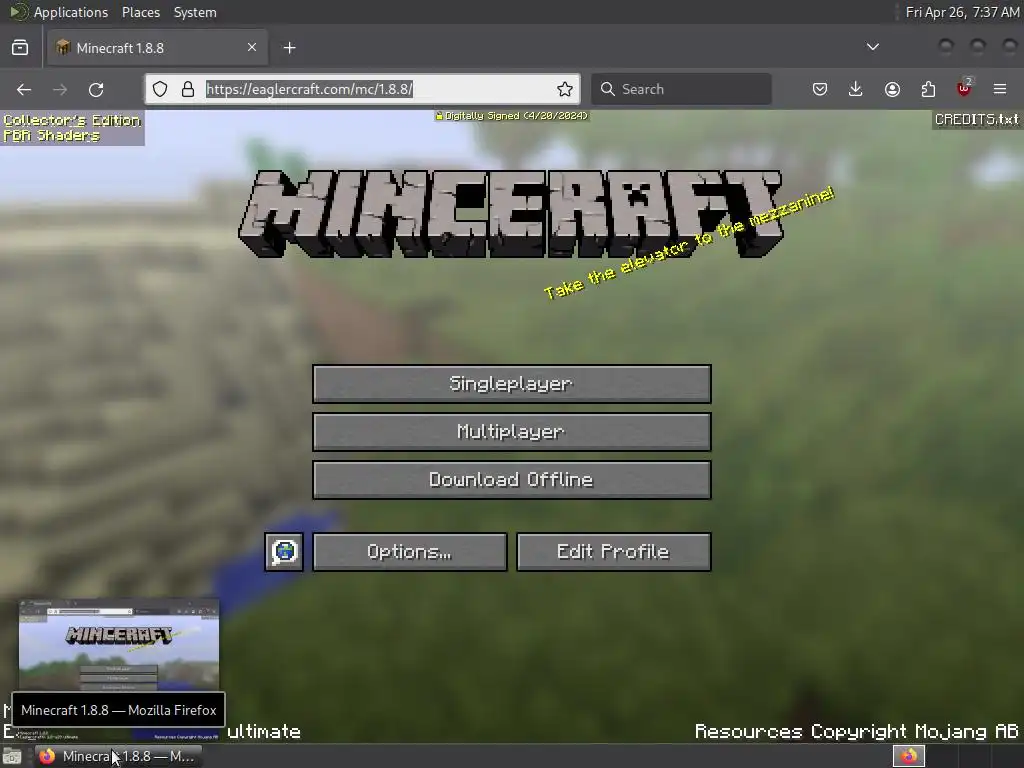Click the clock showing Fri Apr 26
Screen dimensions: 1024x768
pos(962,12)
